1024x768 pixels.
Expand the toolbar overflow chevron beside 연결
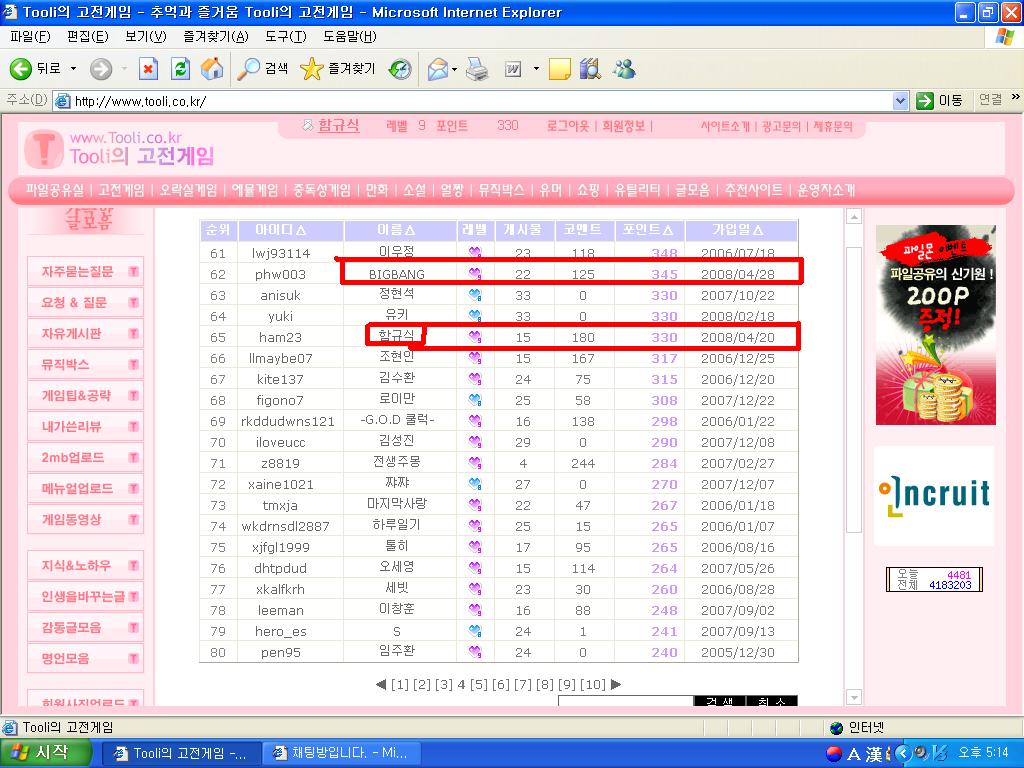[1016, 97]
